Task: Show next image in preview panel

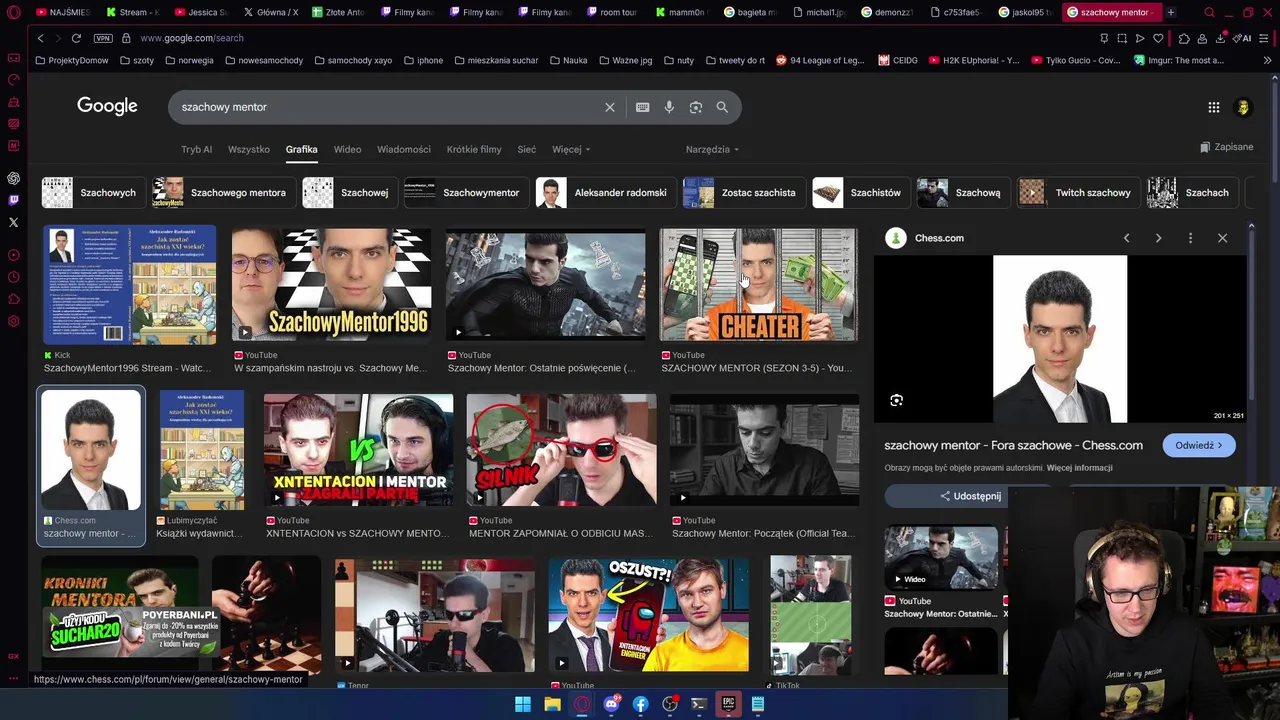Action: point(1158,238)
